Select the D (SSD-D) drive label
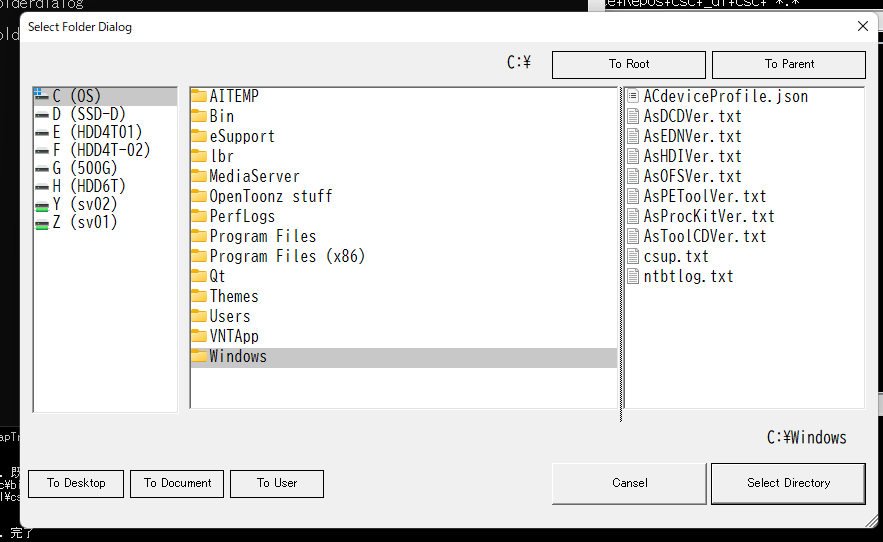883x542 pixels. [89, 114]
